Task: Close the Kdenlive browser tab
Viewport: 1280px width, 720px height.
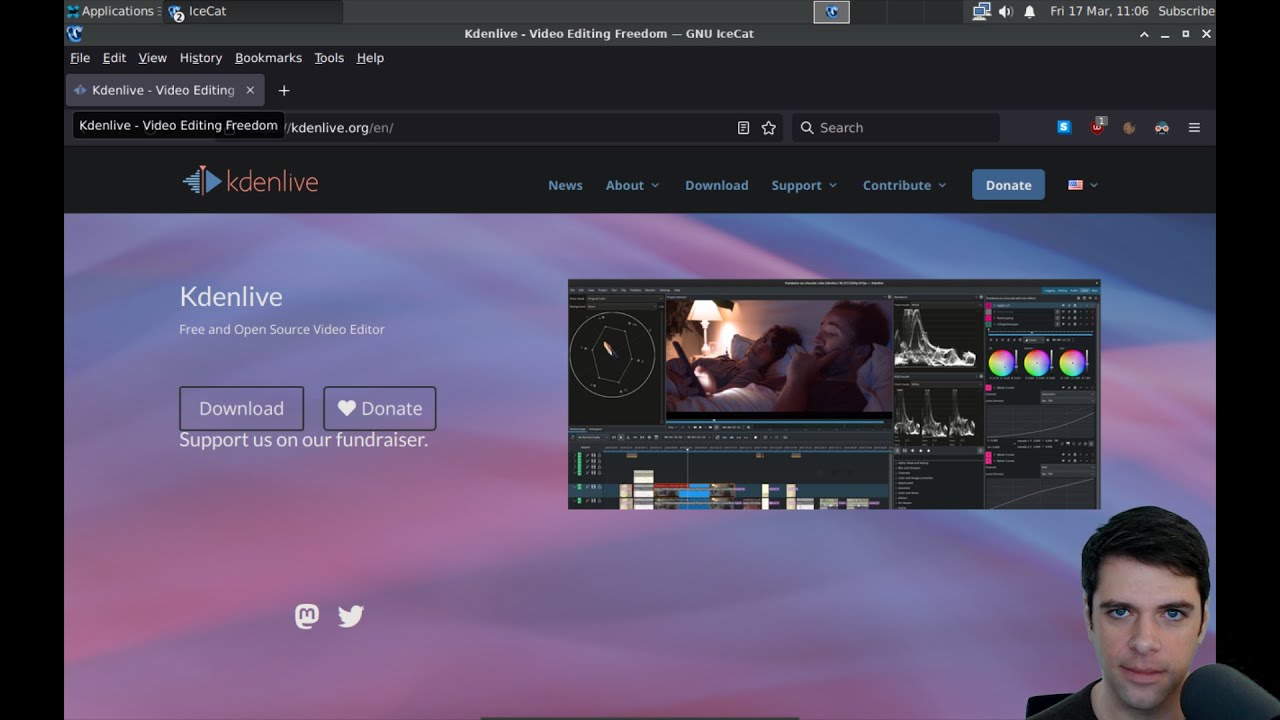Action: coord(250,90)
